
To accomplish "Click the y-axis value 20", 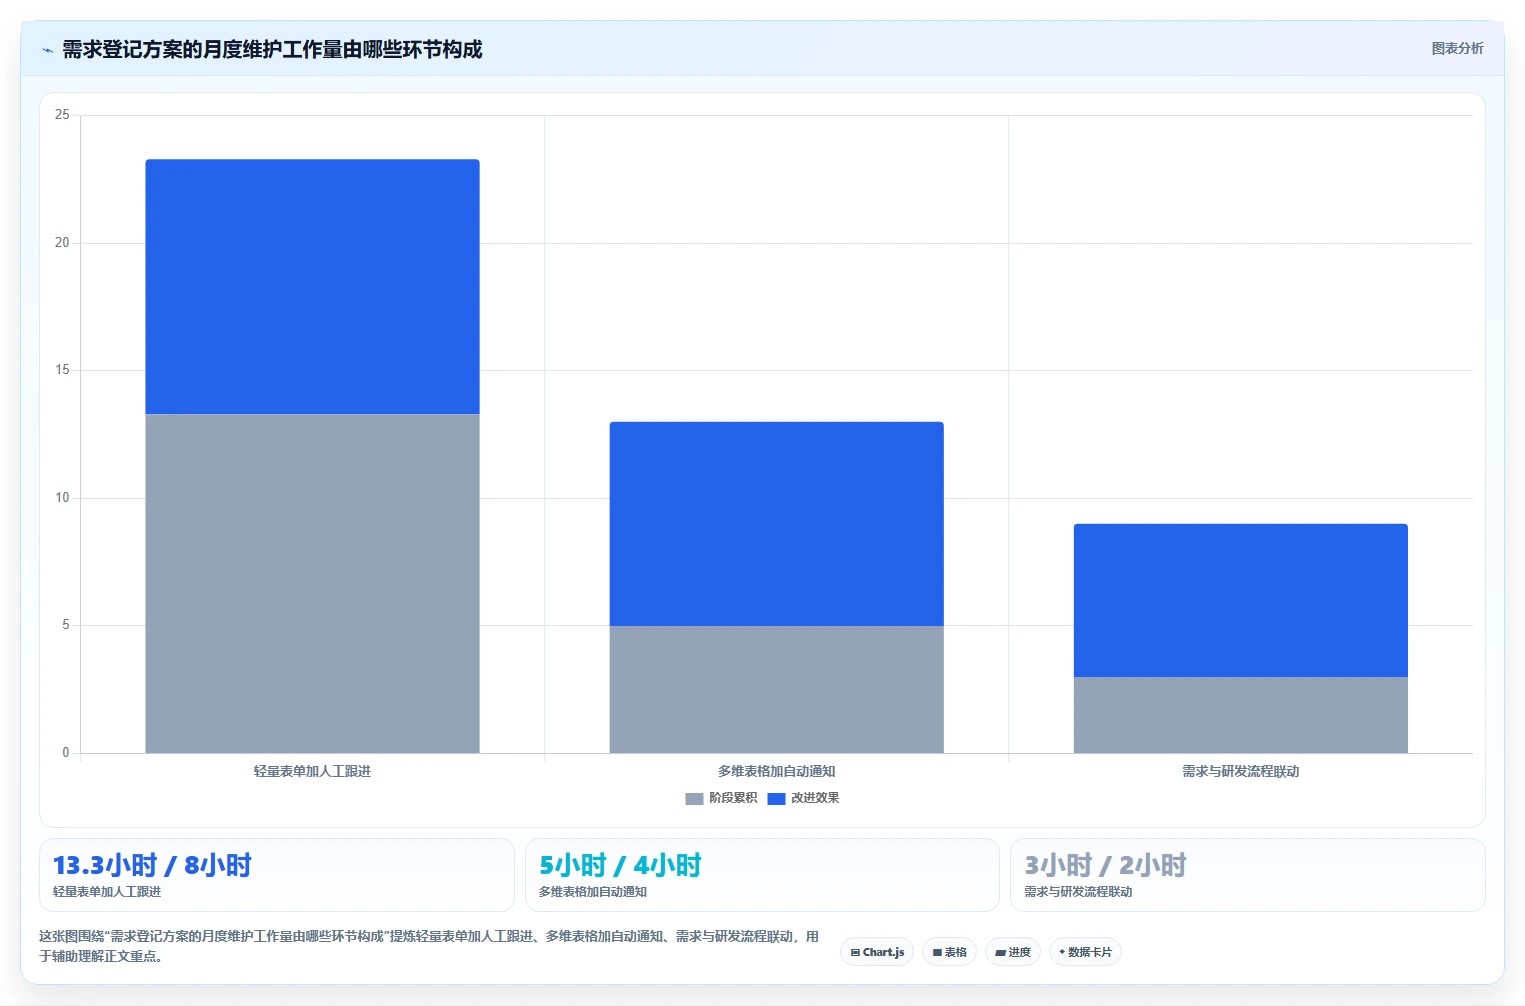I will pyautogui.click(x=62, y=243).
